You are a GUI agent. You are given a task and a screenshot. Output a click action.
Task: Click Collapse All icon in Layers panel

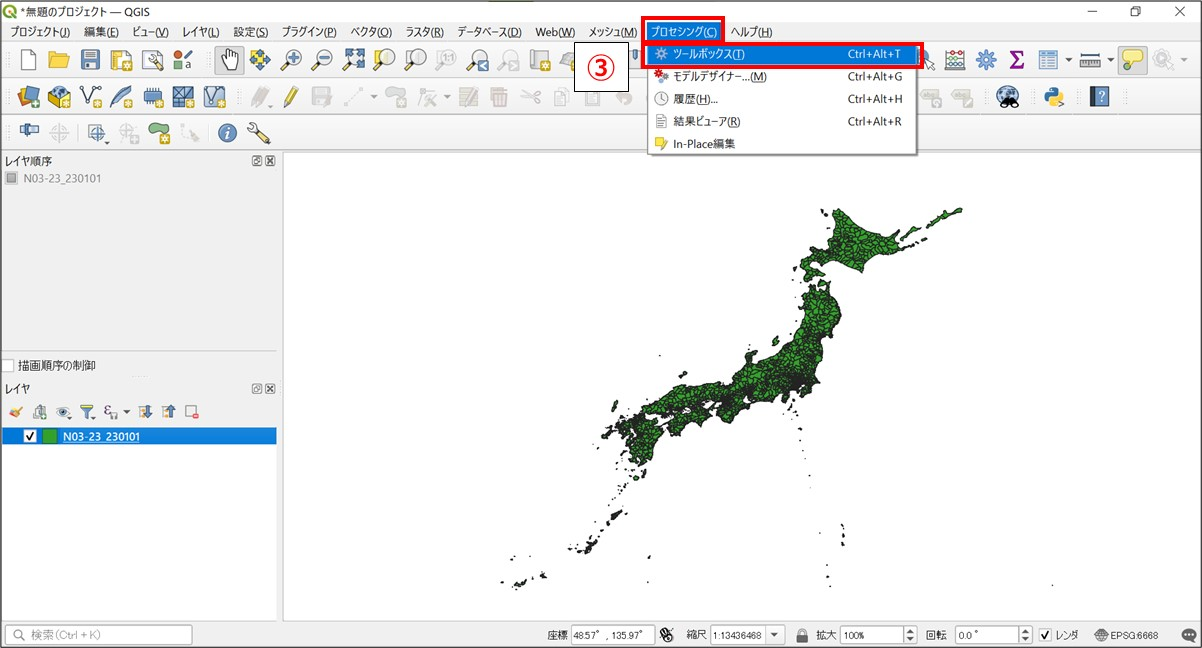(x=168, y=411)
